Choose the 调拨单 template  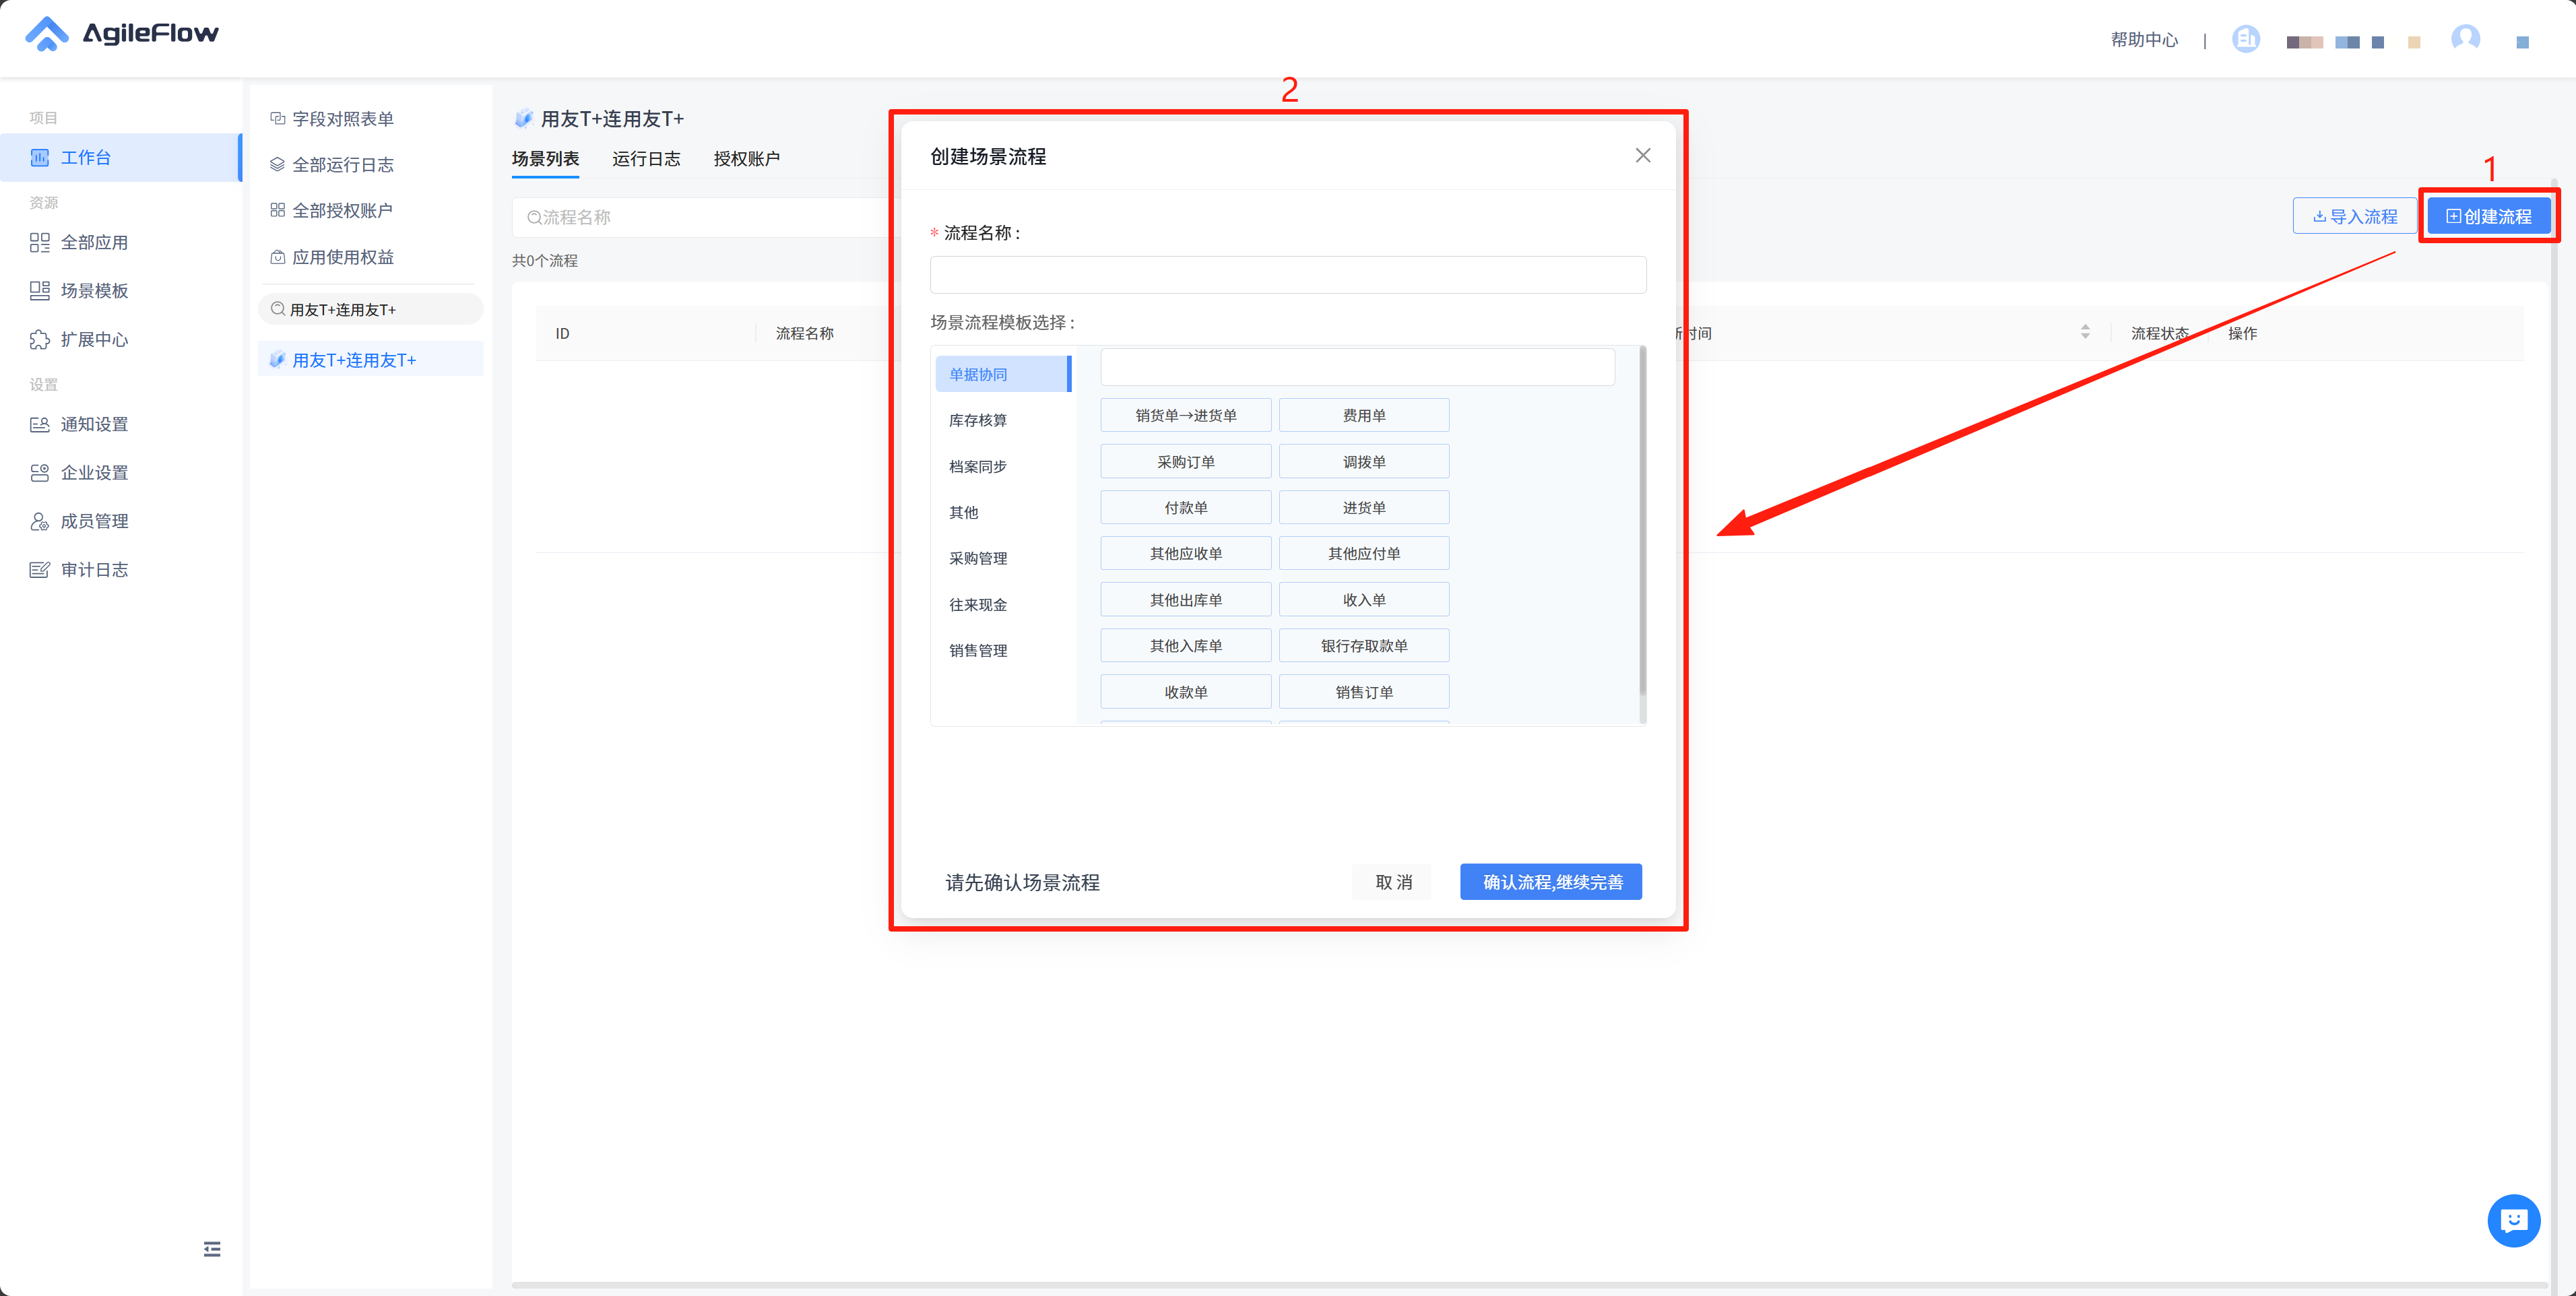[x=1364, y=461]
